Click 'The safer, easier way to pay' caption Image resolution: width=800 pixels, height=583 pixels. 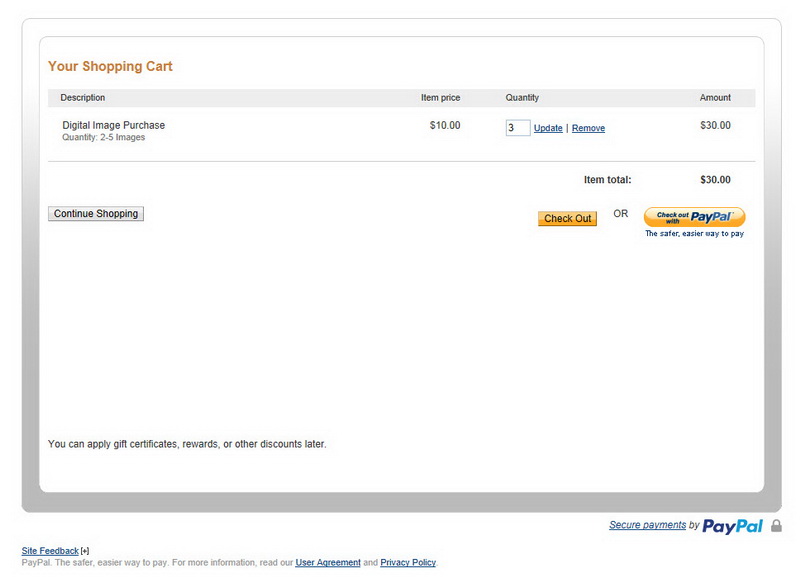click(x=694, y=234)
